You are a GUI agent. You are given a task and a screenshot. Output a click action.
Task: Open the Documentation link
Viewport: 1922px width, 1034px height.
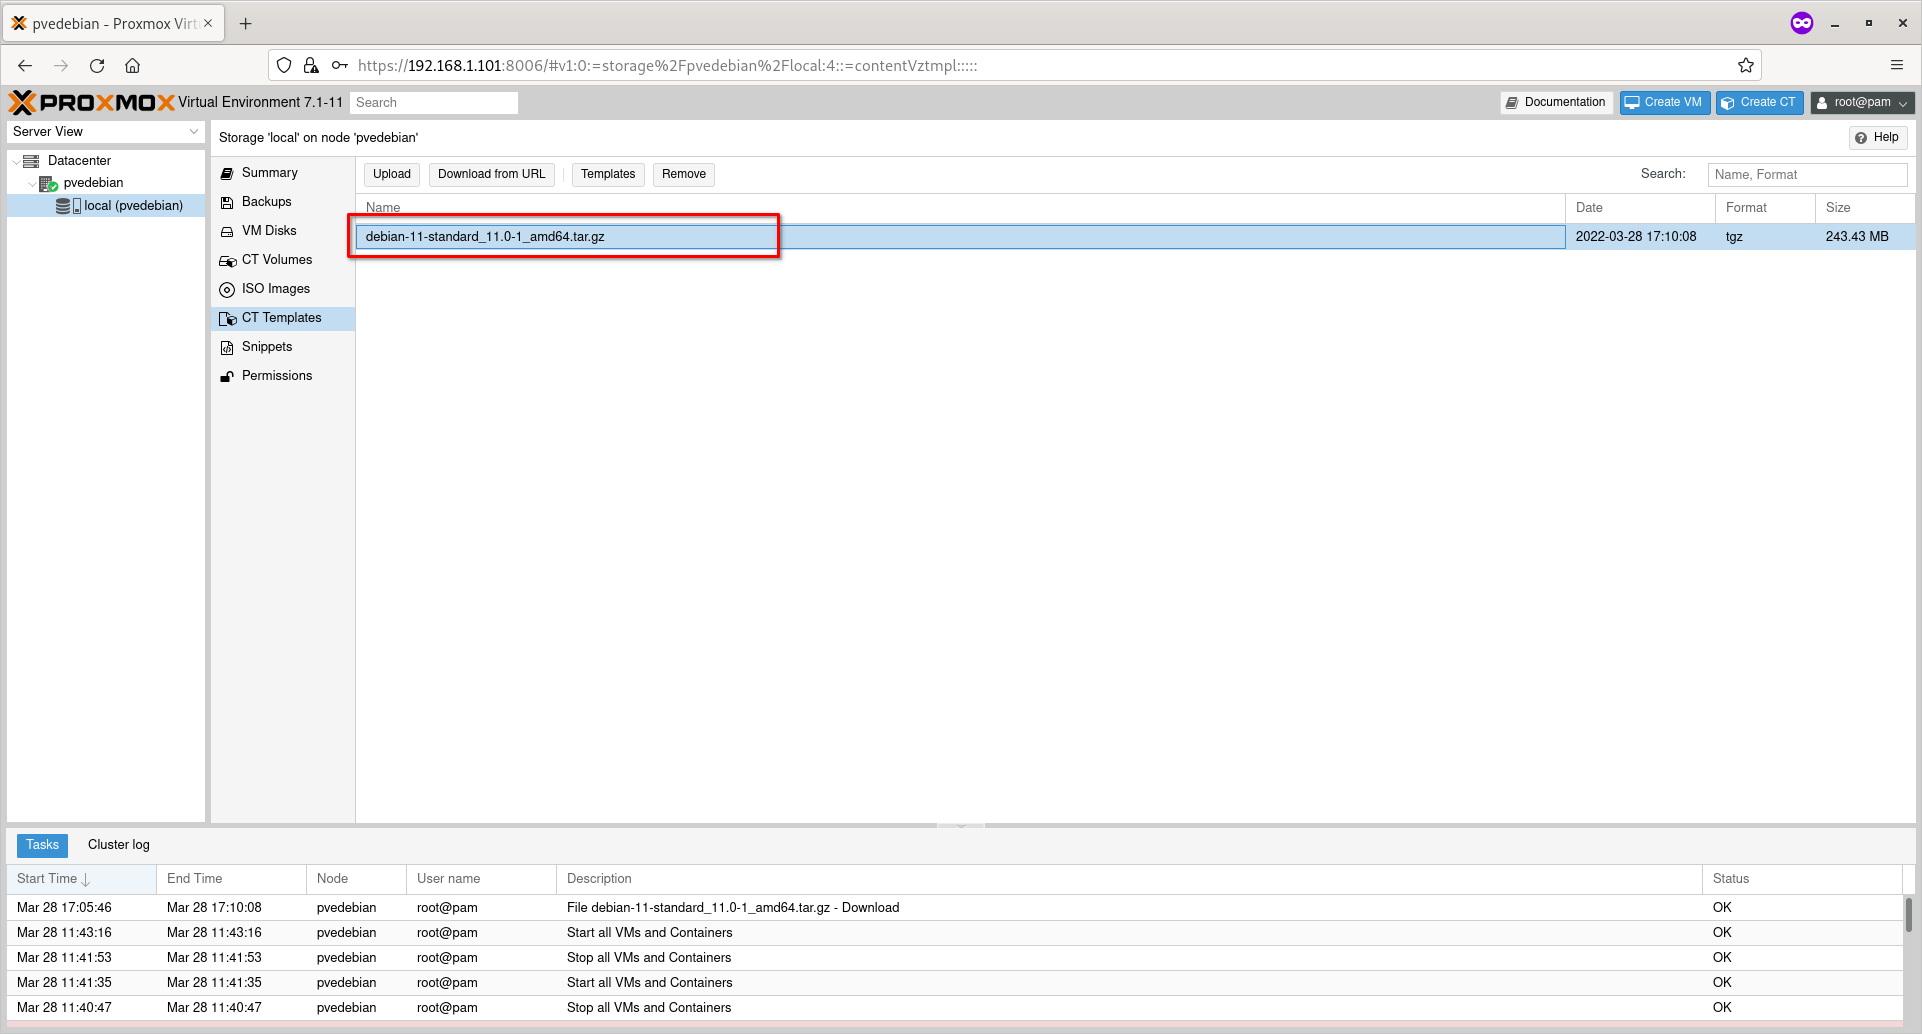pyautogui.click(x=1556, y=103)
